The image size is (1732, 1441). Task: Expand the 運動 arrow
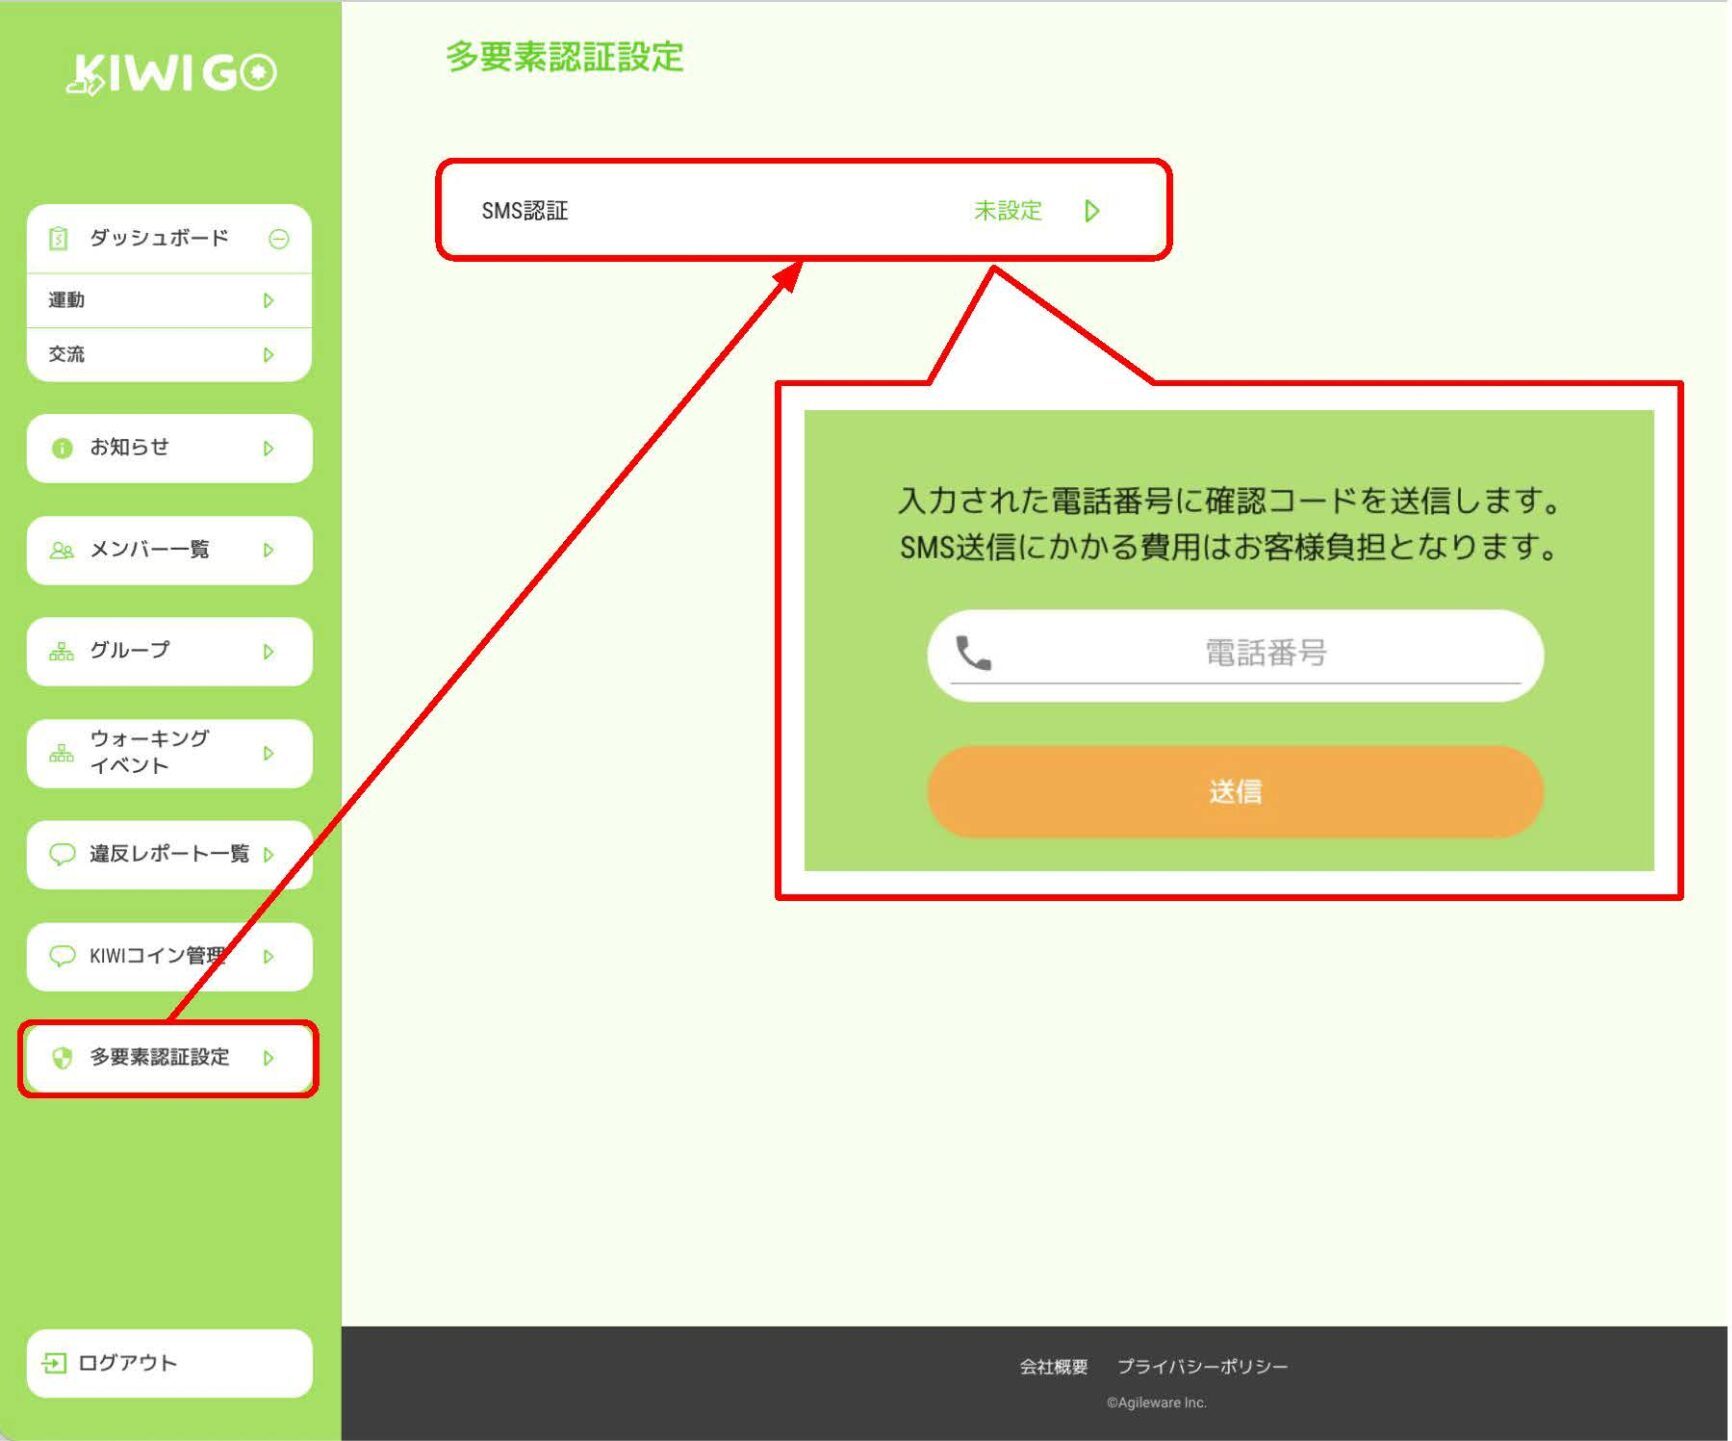click(268, 300)
